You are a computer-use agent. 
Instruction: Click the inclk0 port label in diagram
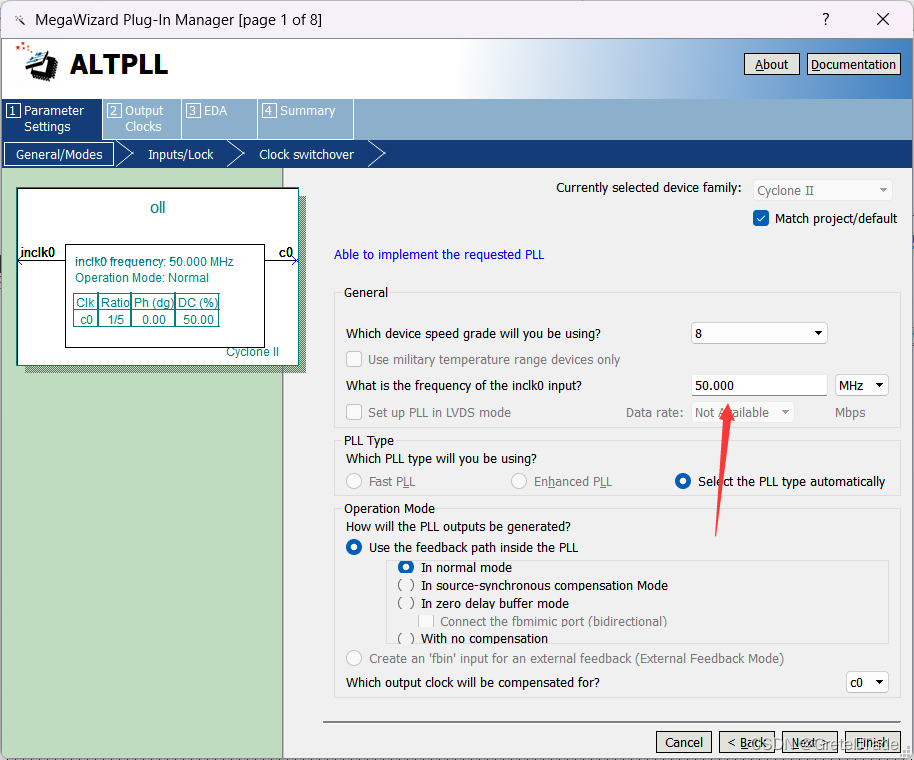click(38, 252)
